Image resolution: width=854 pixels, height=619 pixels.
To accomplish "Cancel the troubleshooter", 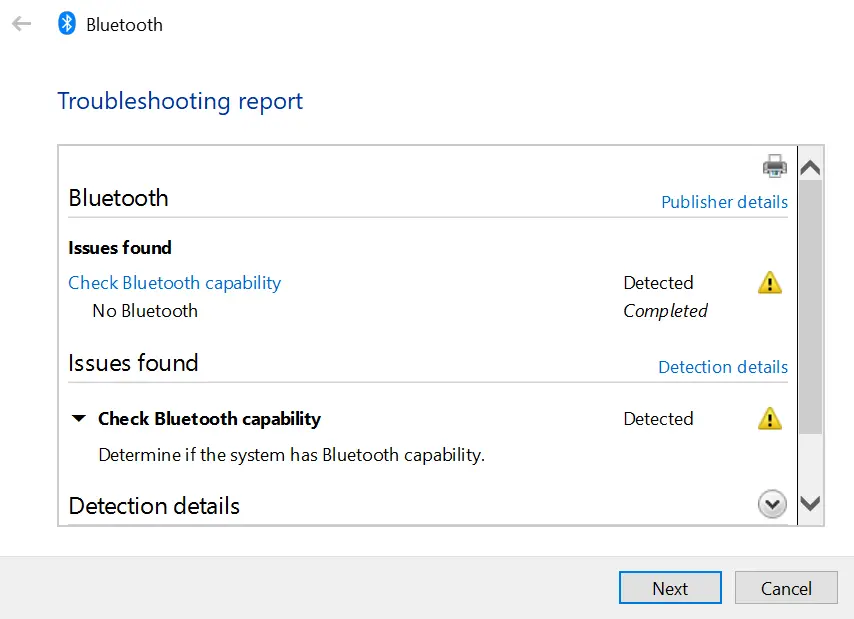I will click(x=786, y=588).
